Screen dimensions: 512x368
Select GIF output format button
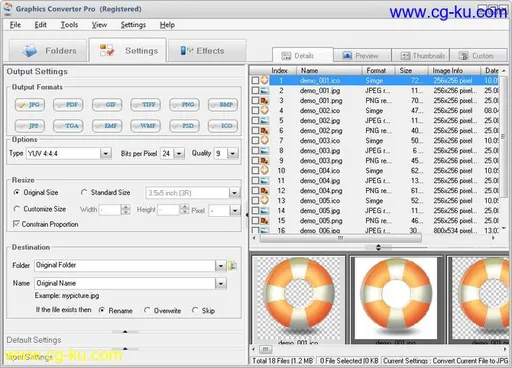(x=107, y=105)
